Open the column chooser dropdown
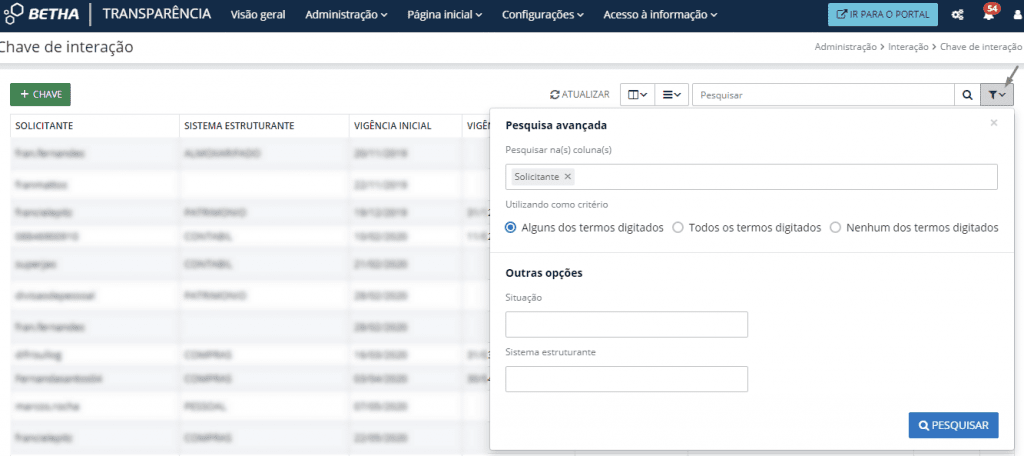The image size is (1024, 456). coord(637,95)
